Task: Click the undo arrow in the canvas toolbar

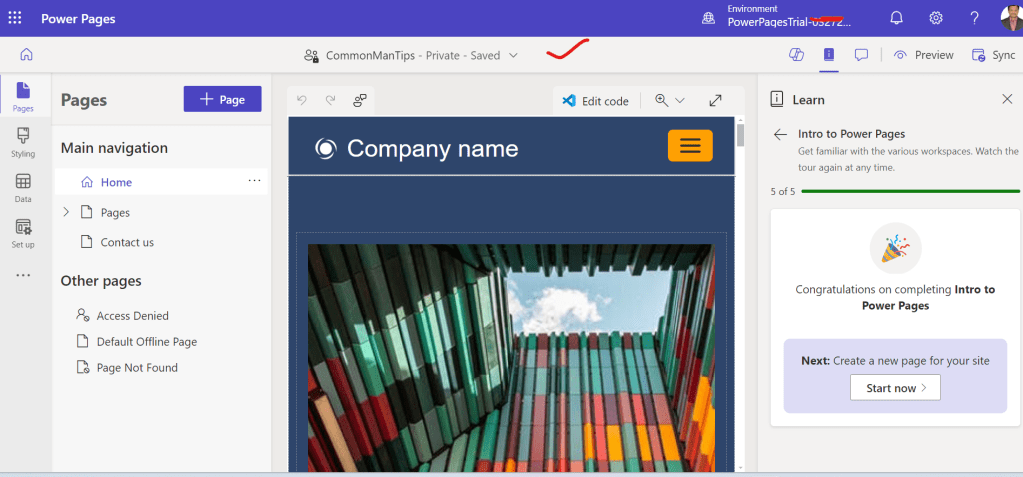Action: pos(303,100)
